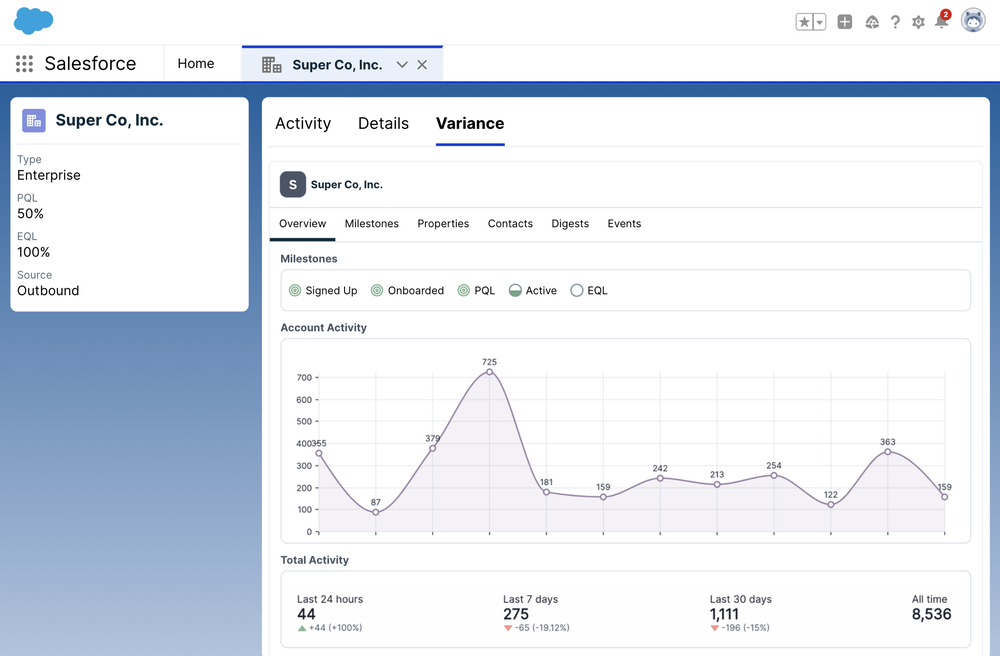Screen dimensions: 1000x656
Task: Click the Last 24 hours value 44
Action: [x=306, y=614]
